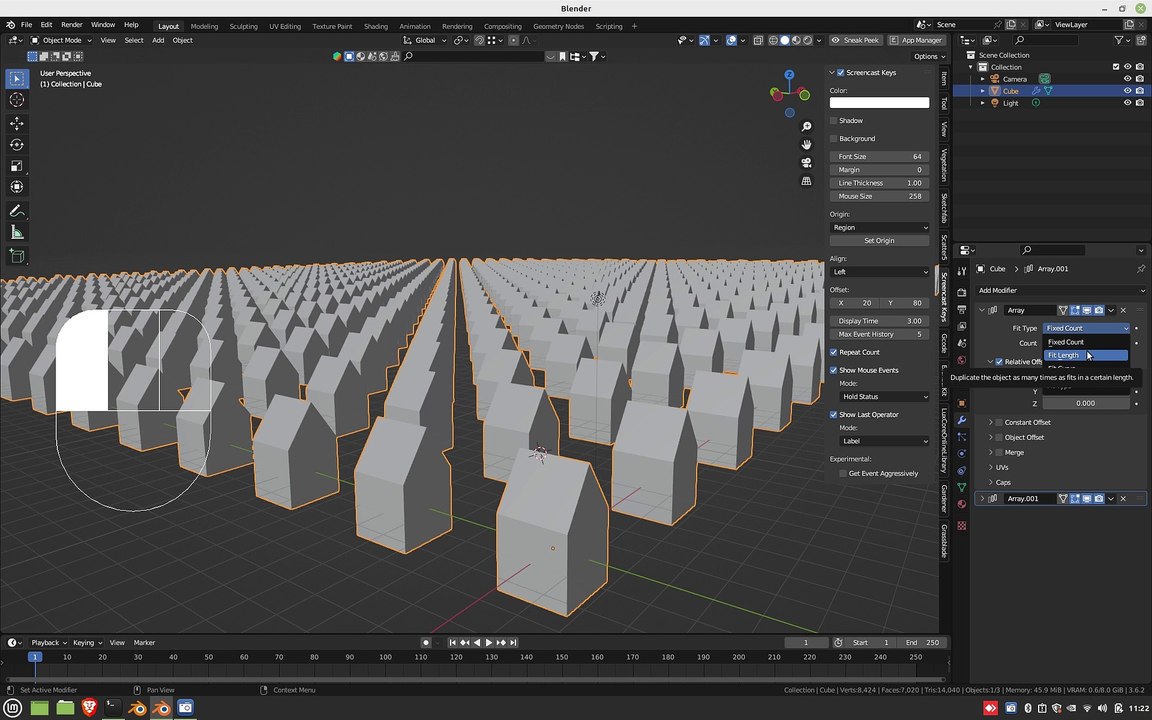Switch to the Shading workspace tab
The width and height of the screenshot is (1152, 720).
(375, 26)
